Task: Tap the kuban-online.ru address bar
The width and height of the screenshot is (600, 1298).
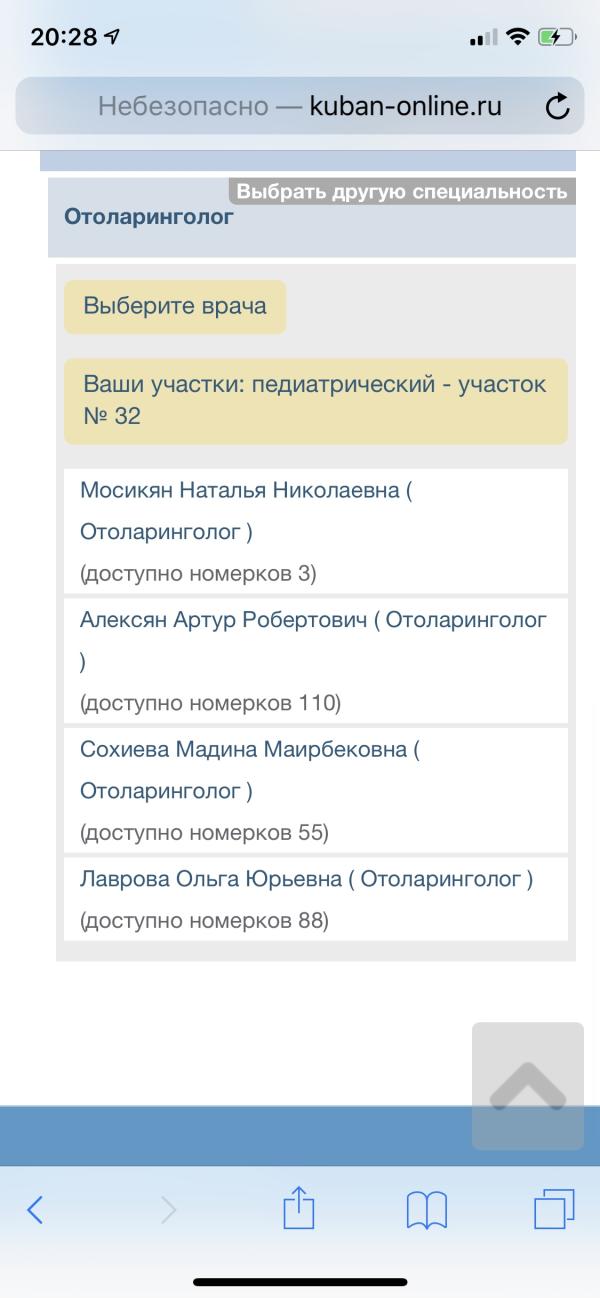Action: (x=300, y=106)
